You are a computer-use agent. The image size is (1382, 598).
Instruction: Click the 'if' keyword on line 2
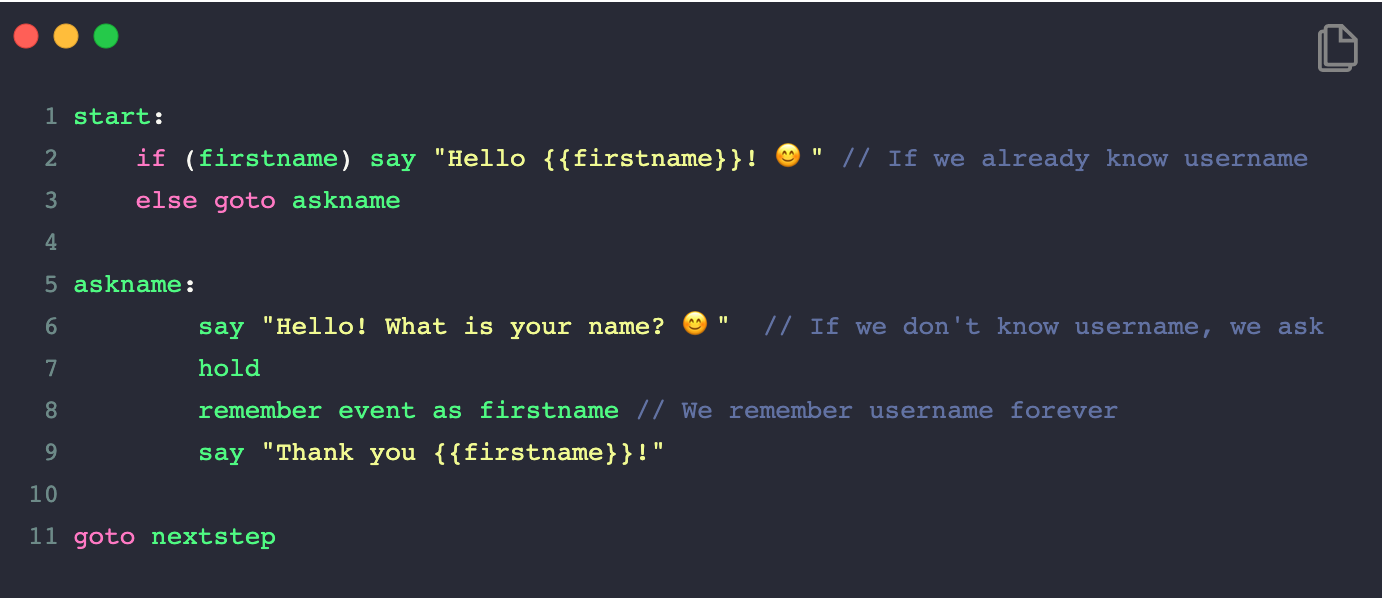point(151,159)
